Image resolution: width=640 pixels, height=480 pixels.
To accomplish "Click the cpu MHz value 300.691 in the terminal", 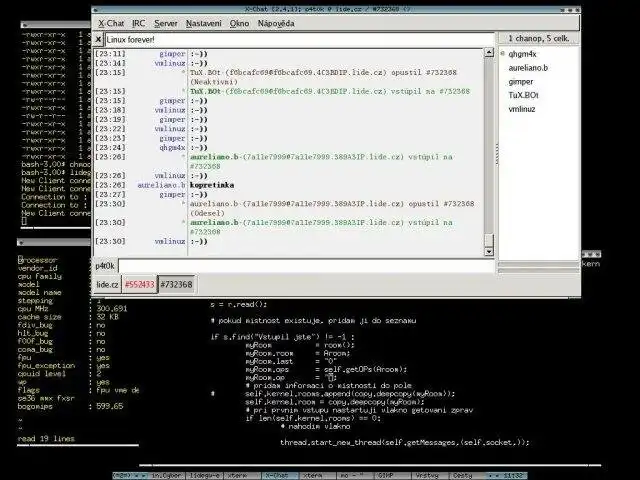I will coord(112,309).
